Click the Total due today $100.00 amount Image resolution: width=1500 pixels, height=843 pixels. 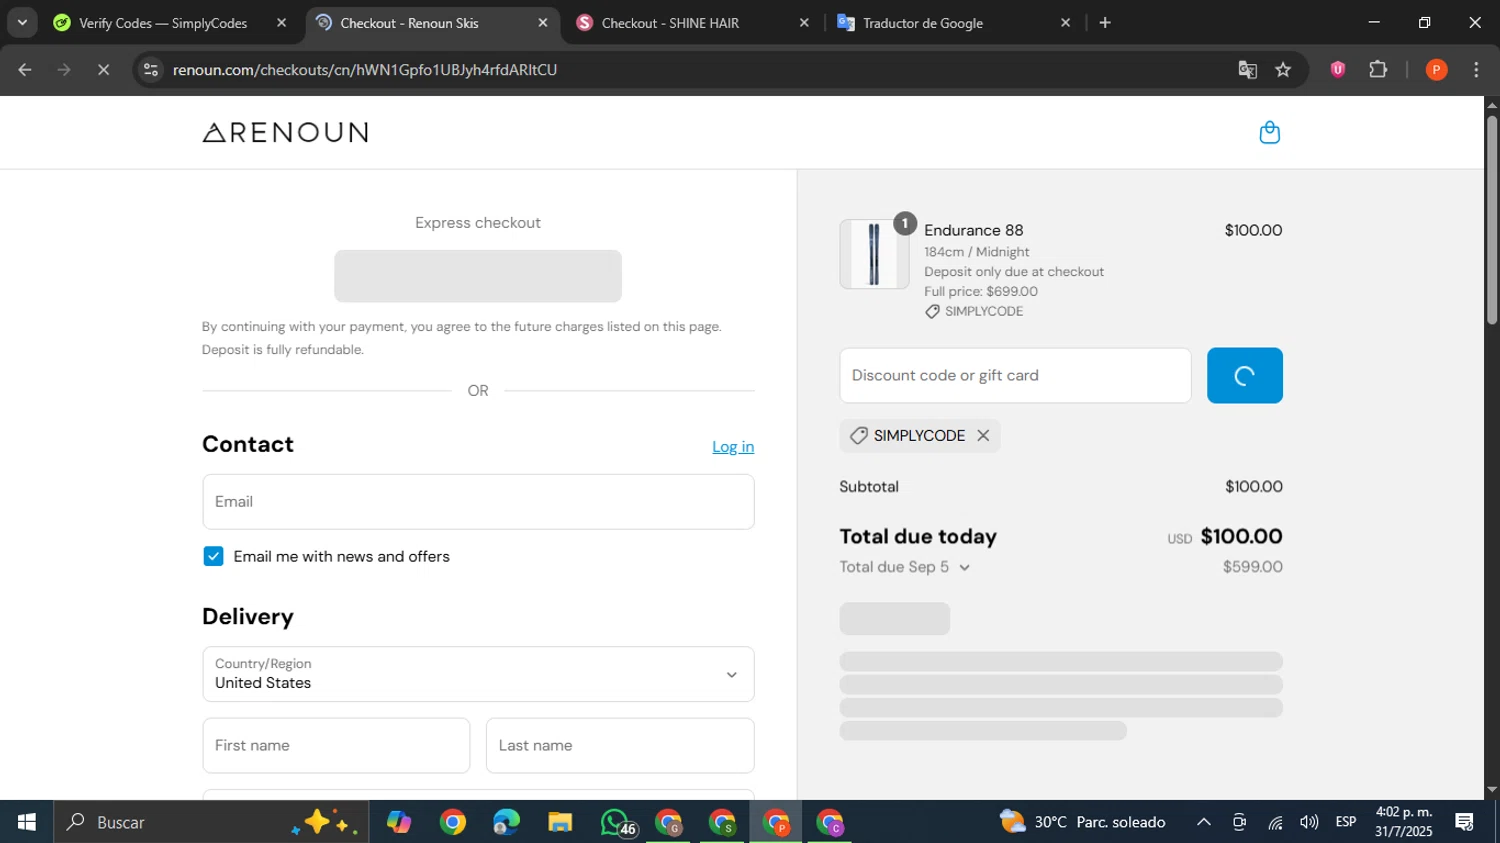(x=1241, y=536)
